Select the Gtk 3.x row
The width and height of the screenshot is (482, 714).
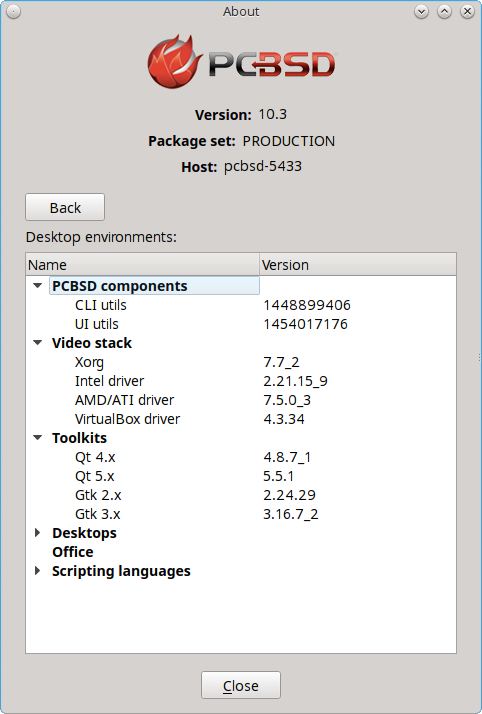(241, 514)
